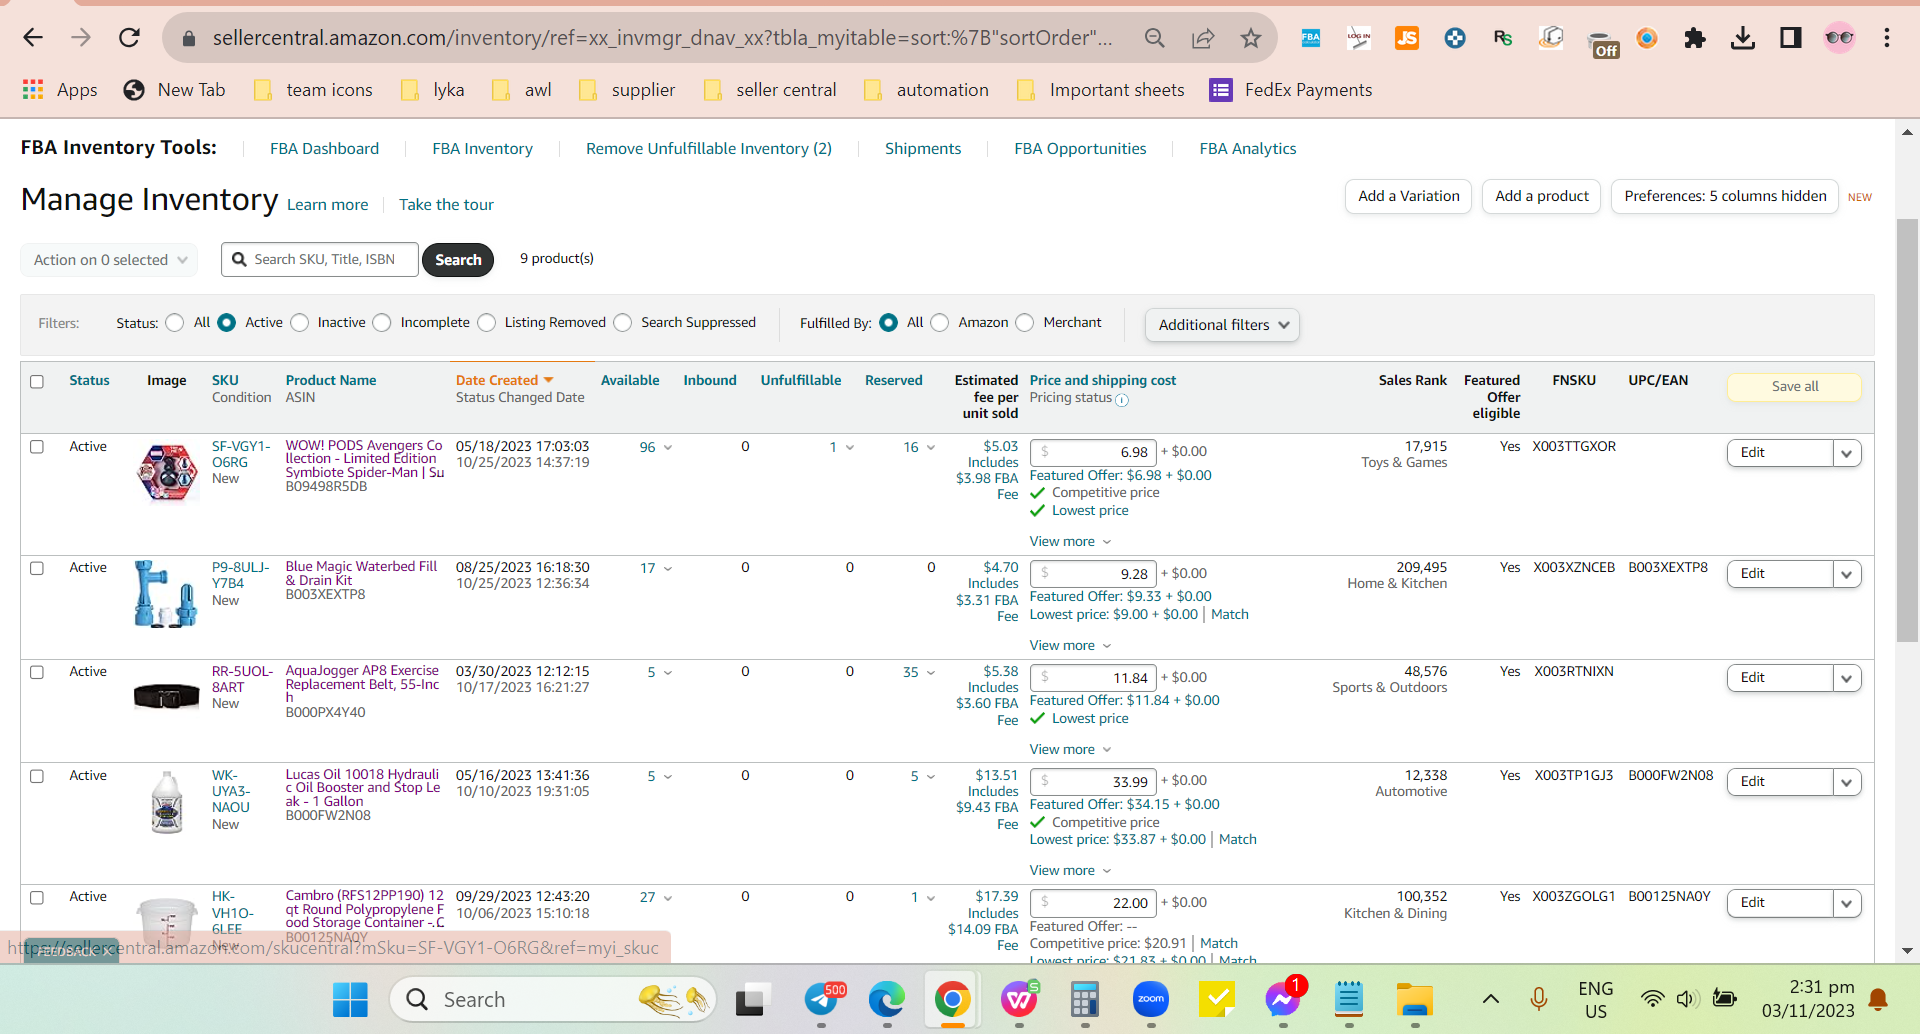The height and width of the screenshot is (1034, 1920).
Task: Bookmark this page with the star icon
Action: (1251, 38)
